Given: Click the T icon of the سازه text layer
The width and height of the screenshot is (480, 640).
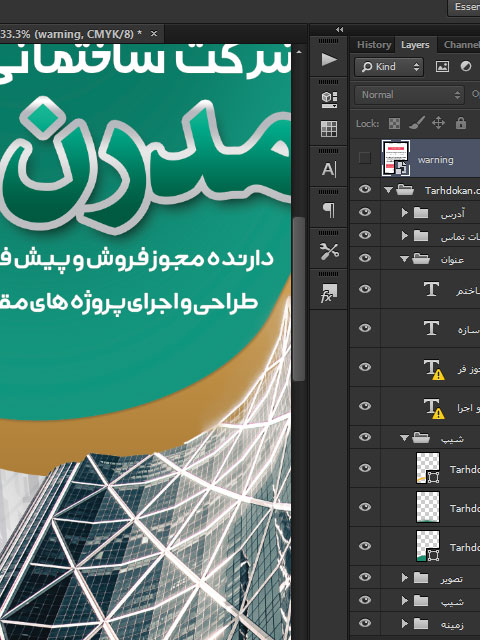Looking at the screenshot, I should pos(431,328).
